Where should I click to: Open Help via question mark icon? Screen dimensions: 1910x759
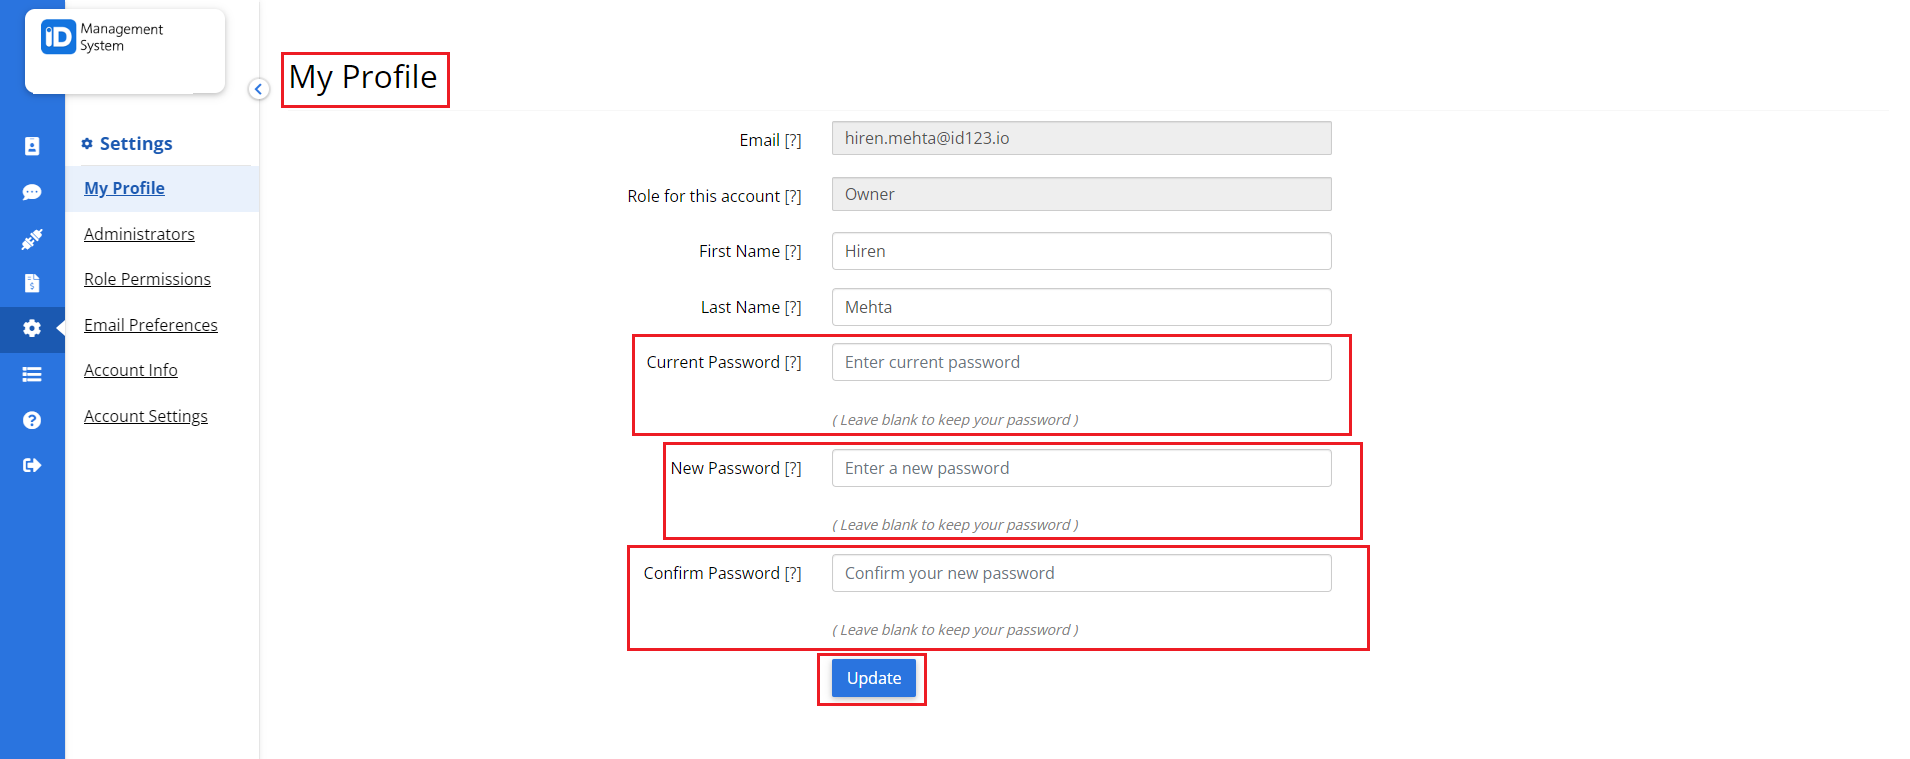32,419
